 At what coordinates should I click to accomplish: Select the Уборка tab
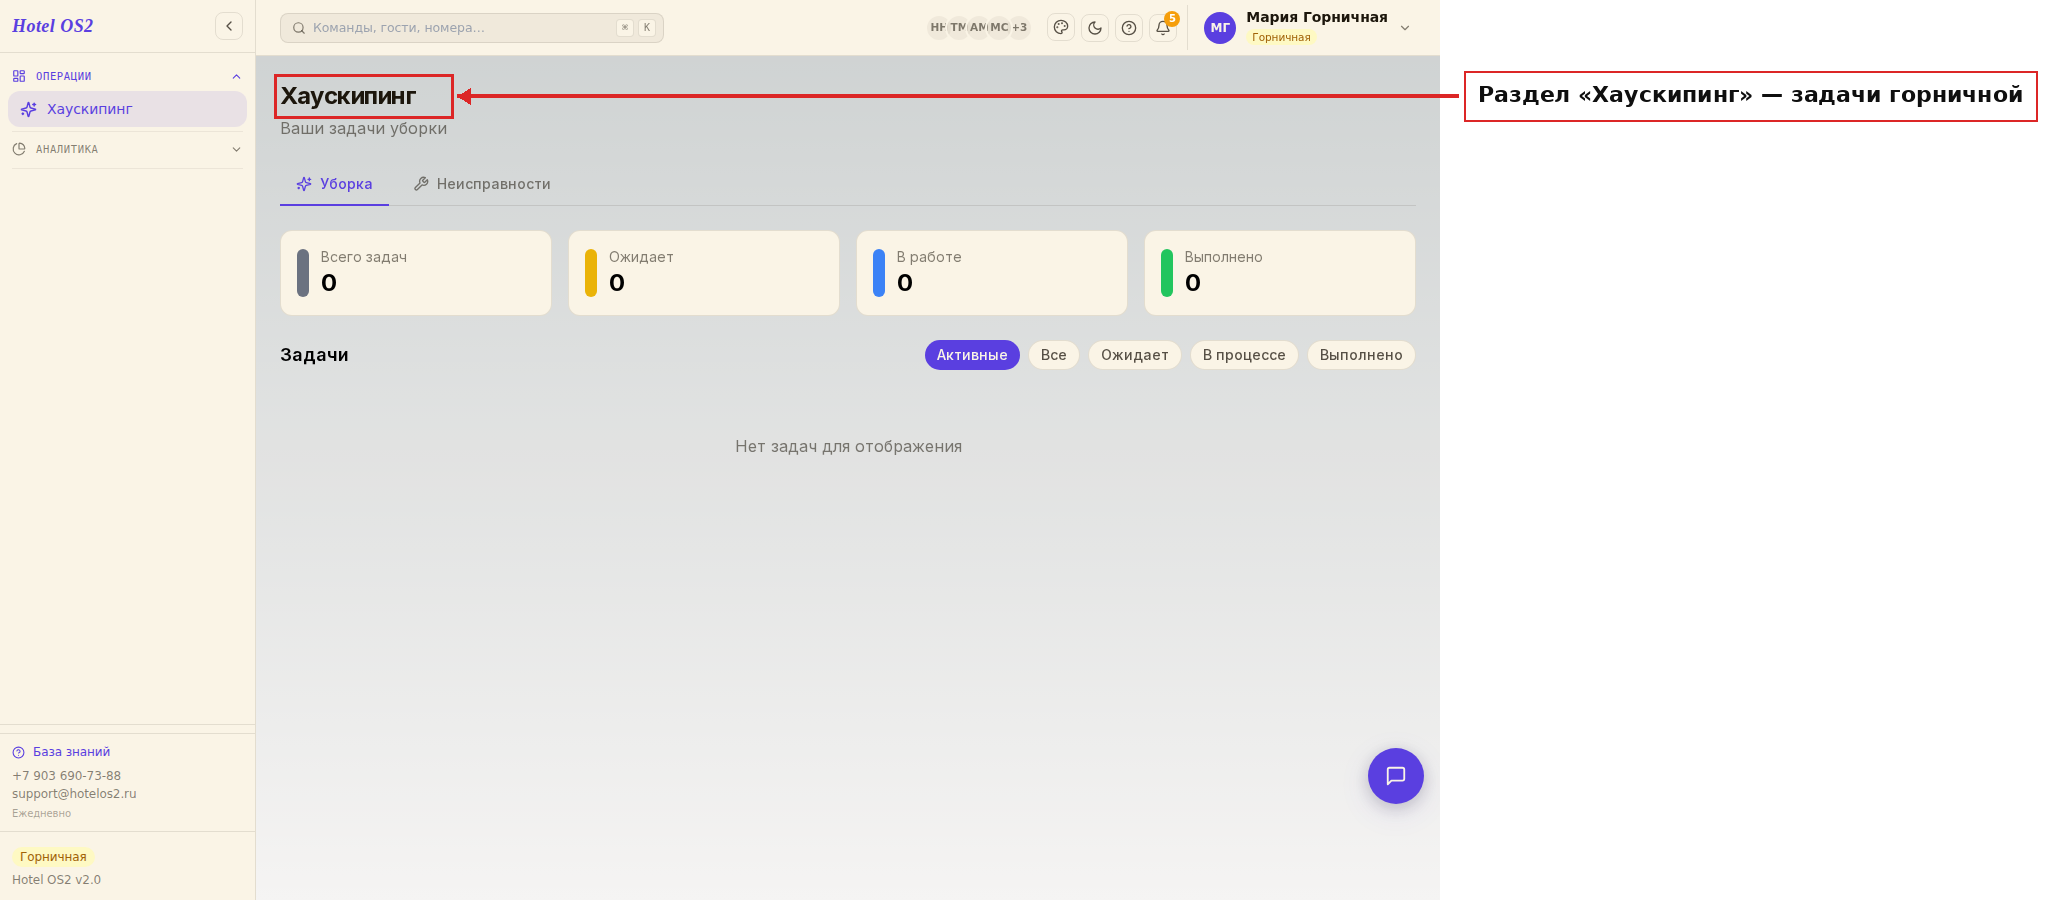pos(334,184)
